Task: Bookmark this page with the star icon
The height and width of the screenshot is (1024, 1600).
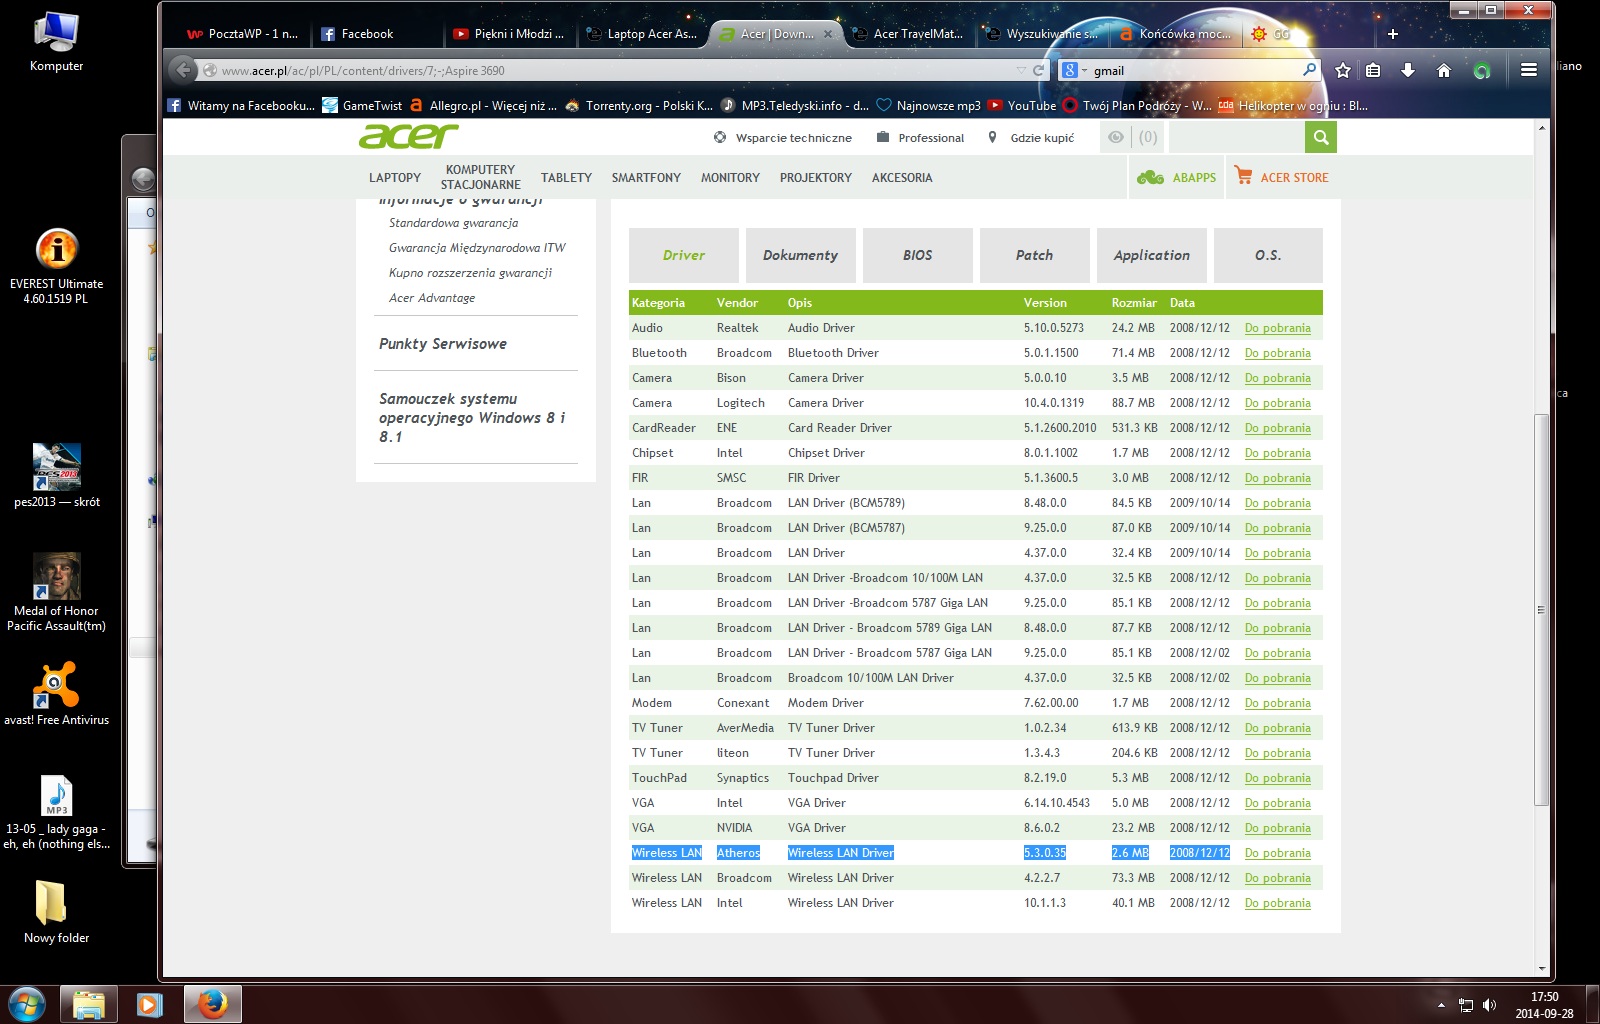Action: click(x=1343, y=70)
